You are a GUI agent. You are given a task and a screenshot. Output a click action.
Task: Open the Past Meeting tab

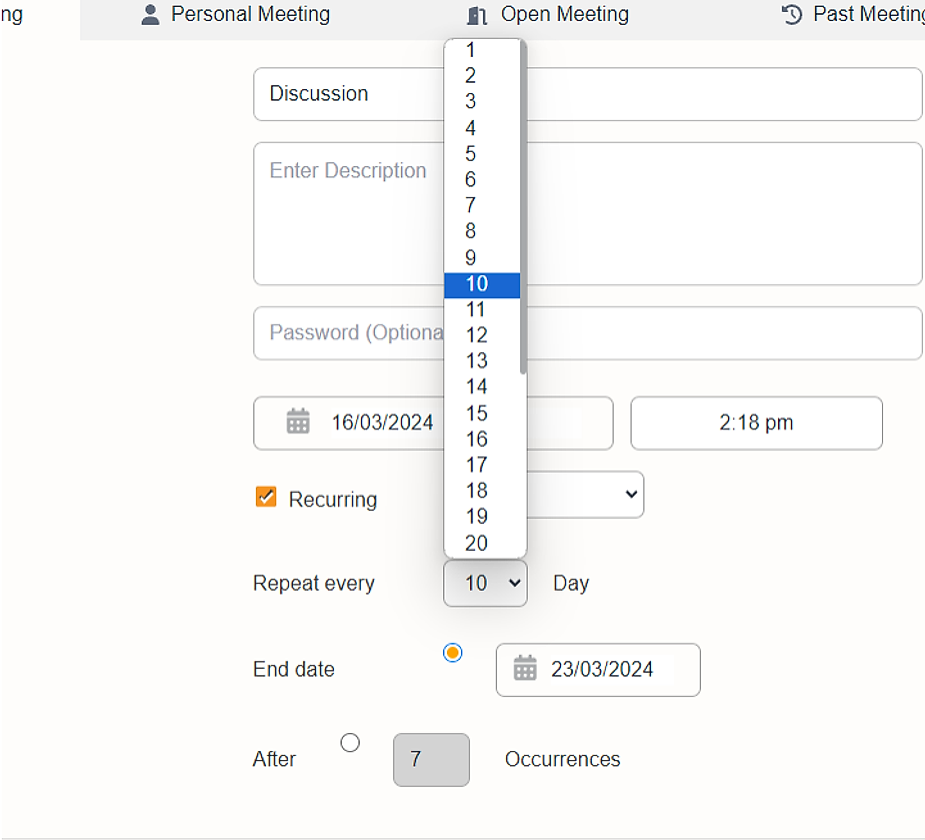[853, 14]
